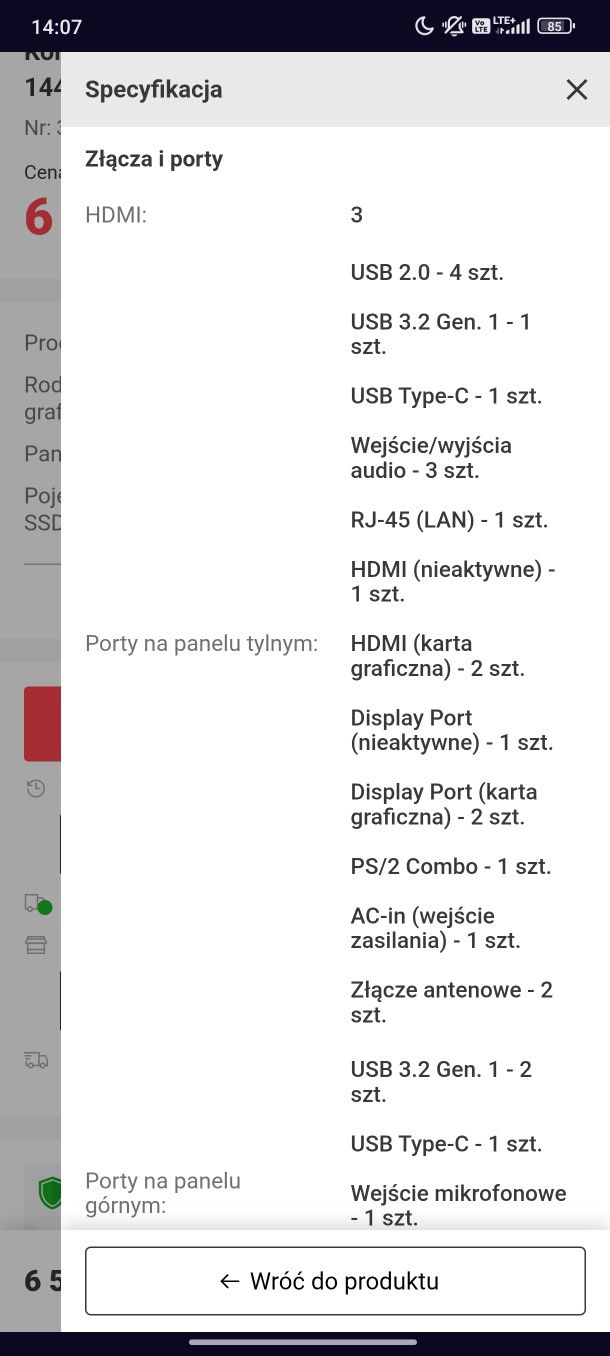This screenshot has height=1356, width=610.
Task: Tap the Złącza i porty section heading
Action: (154, 159)
